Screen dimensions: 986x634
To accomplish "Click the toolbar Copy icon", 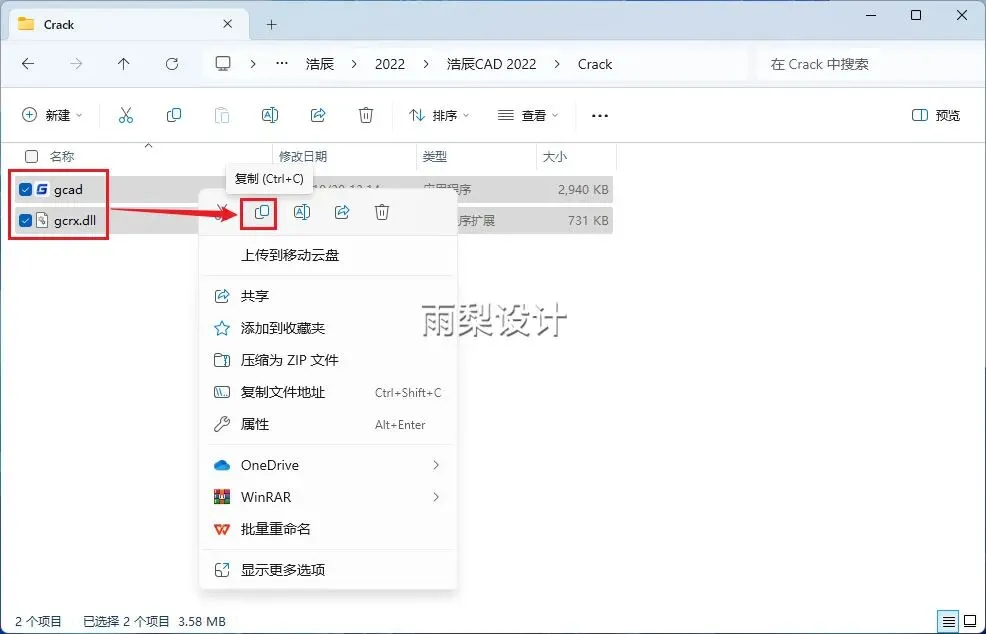I will (x=174, y=115).
